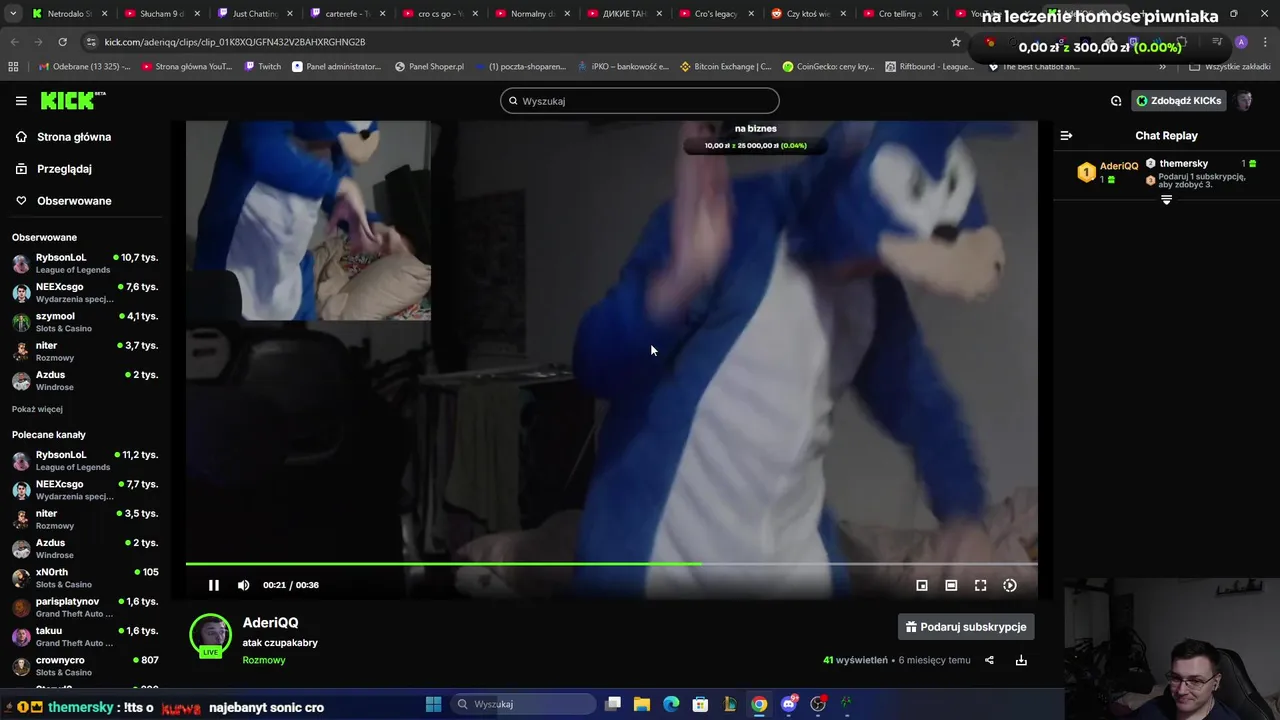The width and height of the screenshot is (1280, 720).
Task: Switch to the Netrodalo browser tab
Action: pos(70,14)
